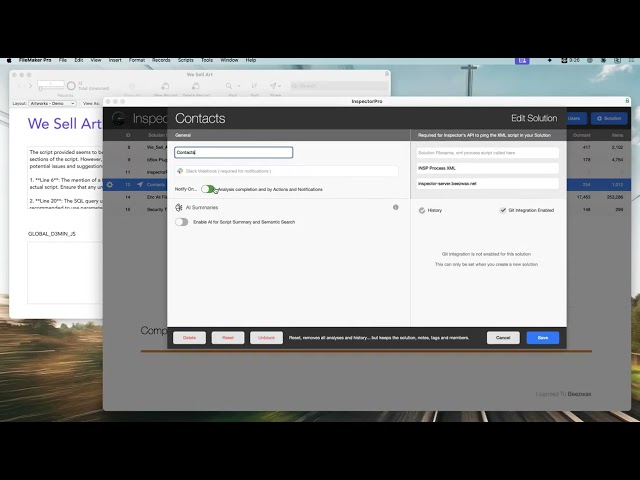Select solution row with ID 15

tap(135, 209)
